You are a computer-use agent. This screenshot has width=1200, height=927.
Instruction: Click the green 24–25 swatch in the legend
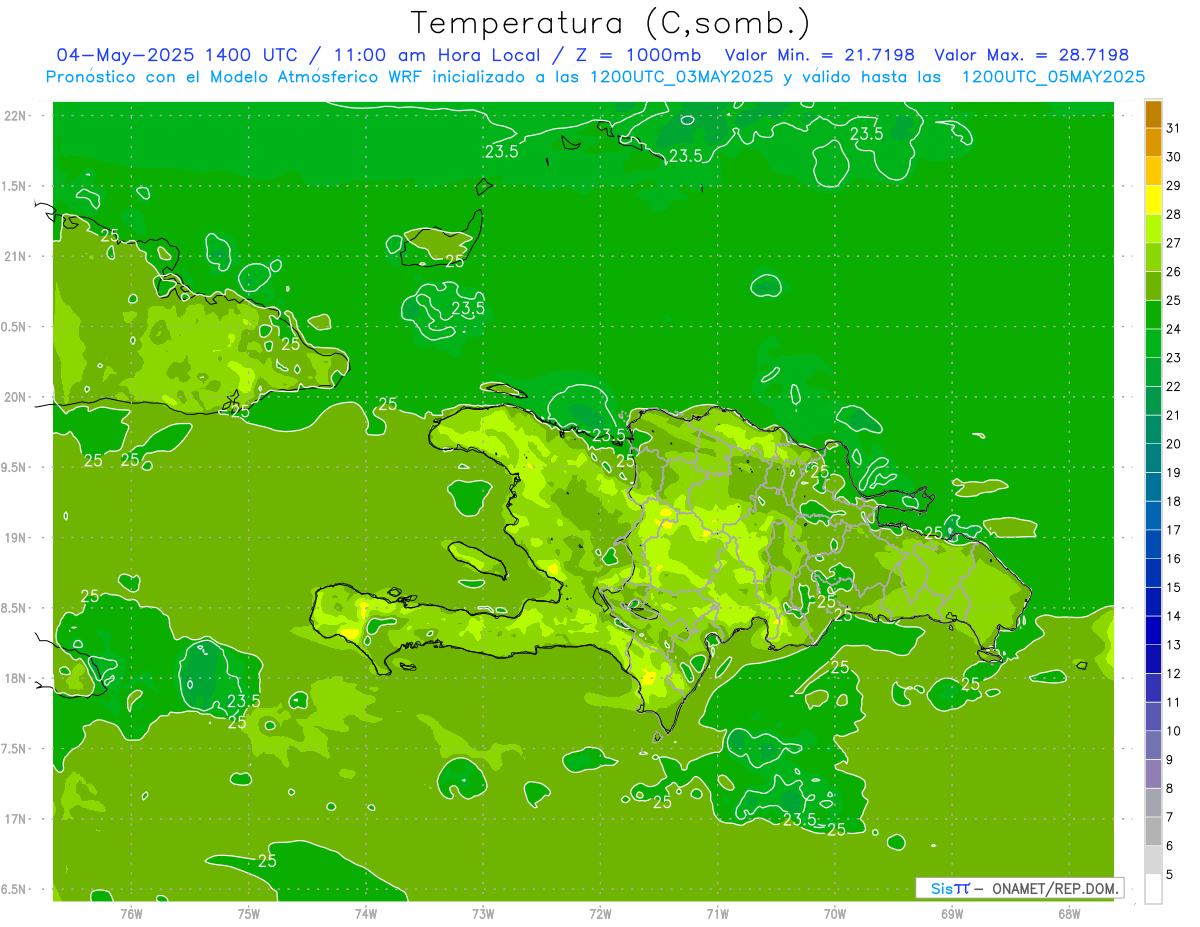coord(1153,315)
